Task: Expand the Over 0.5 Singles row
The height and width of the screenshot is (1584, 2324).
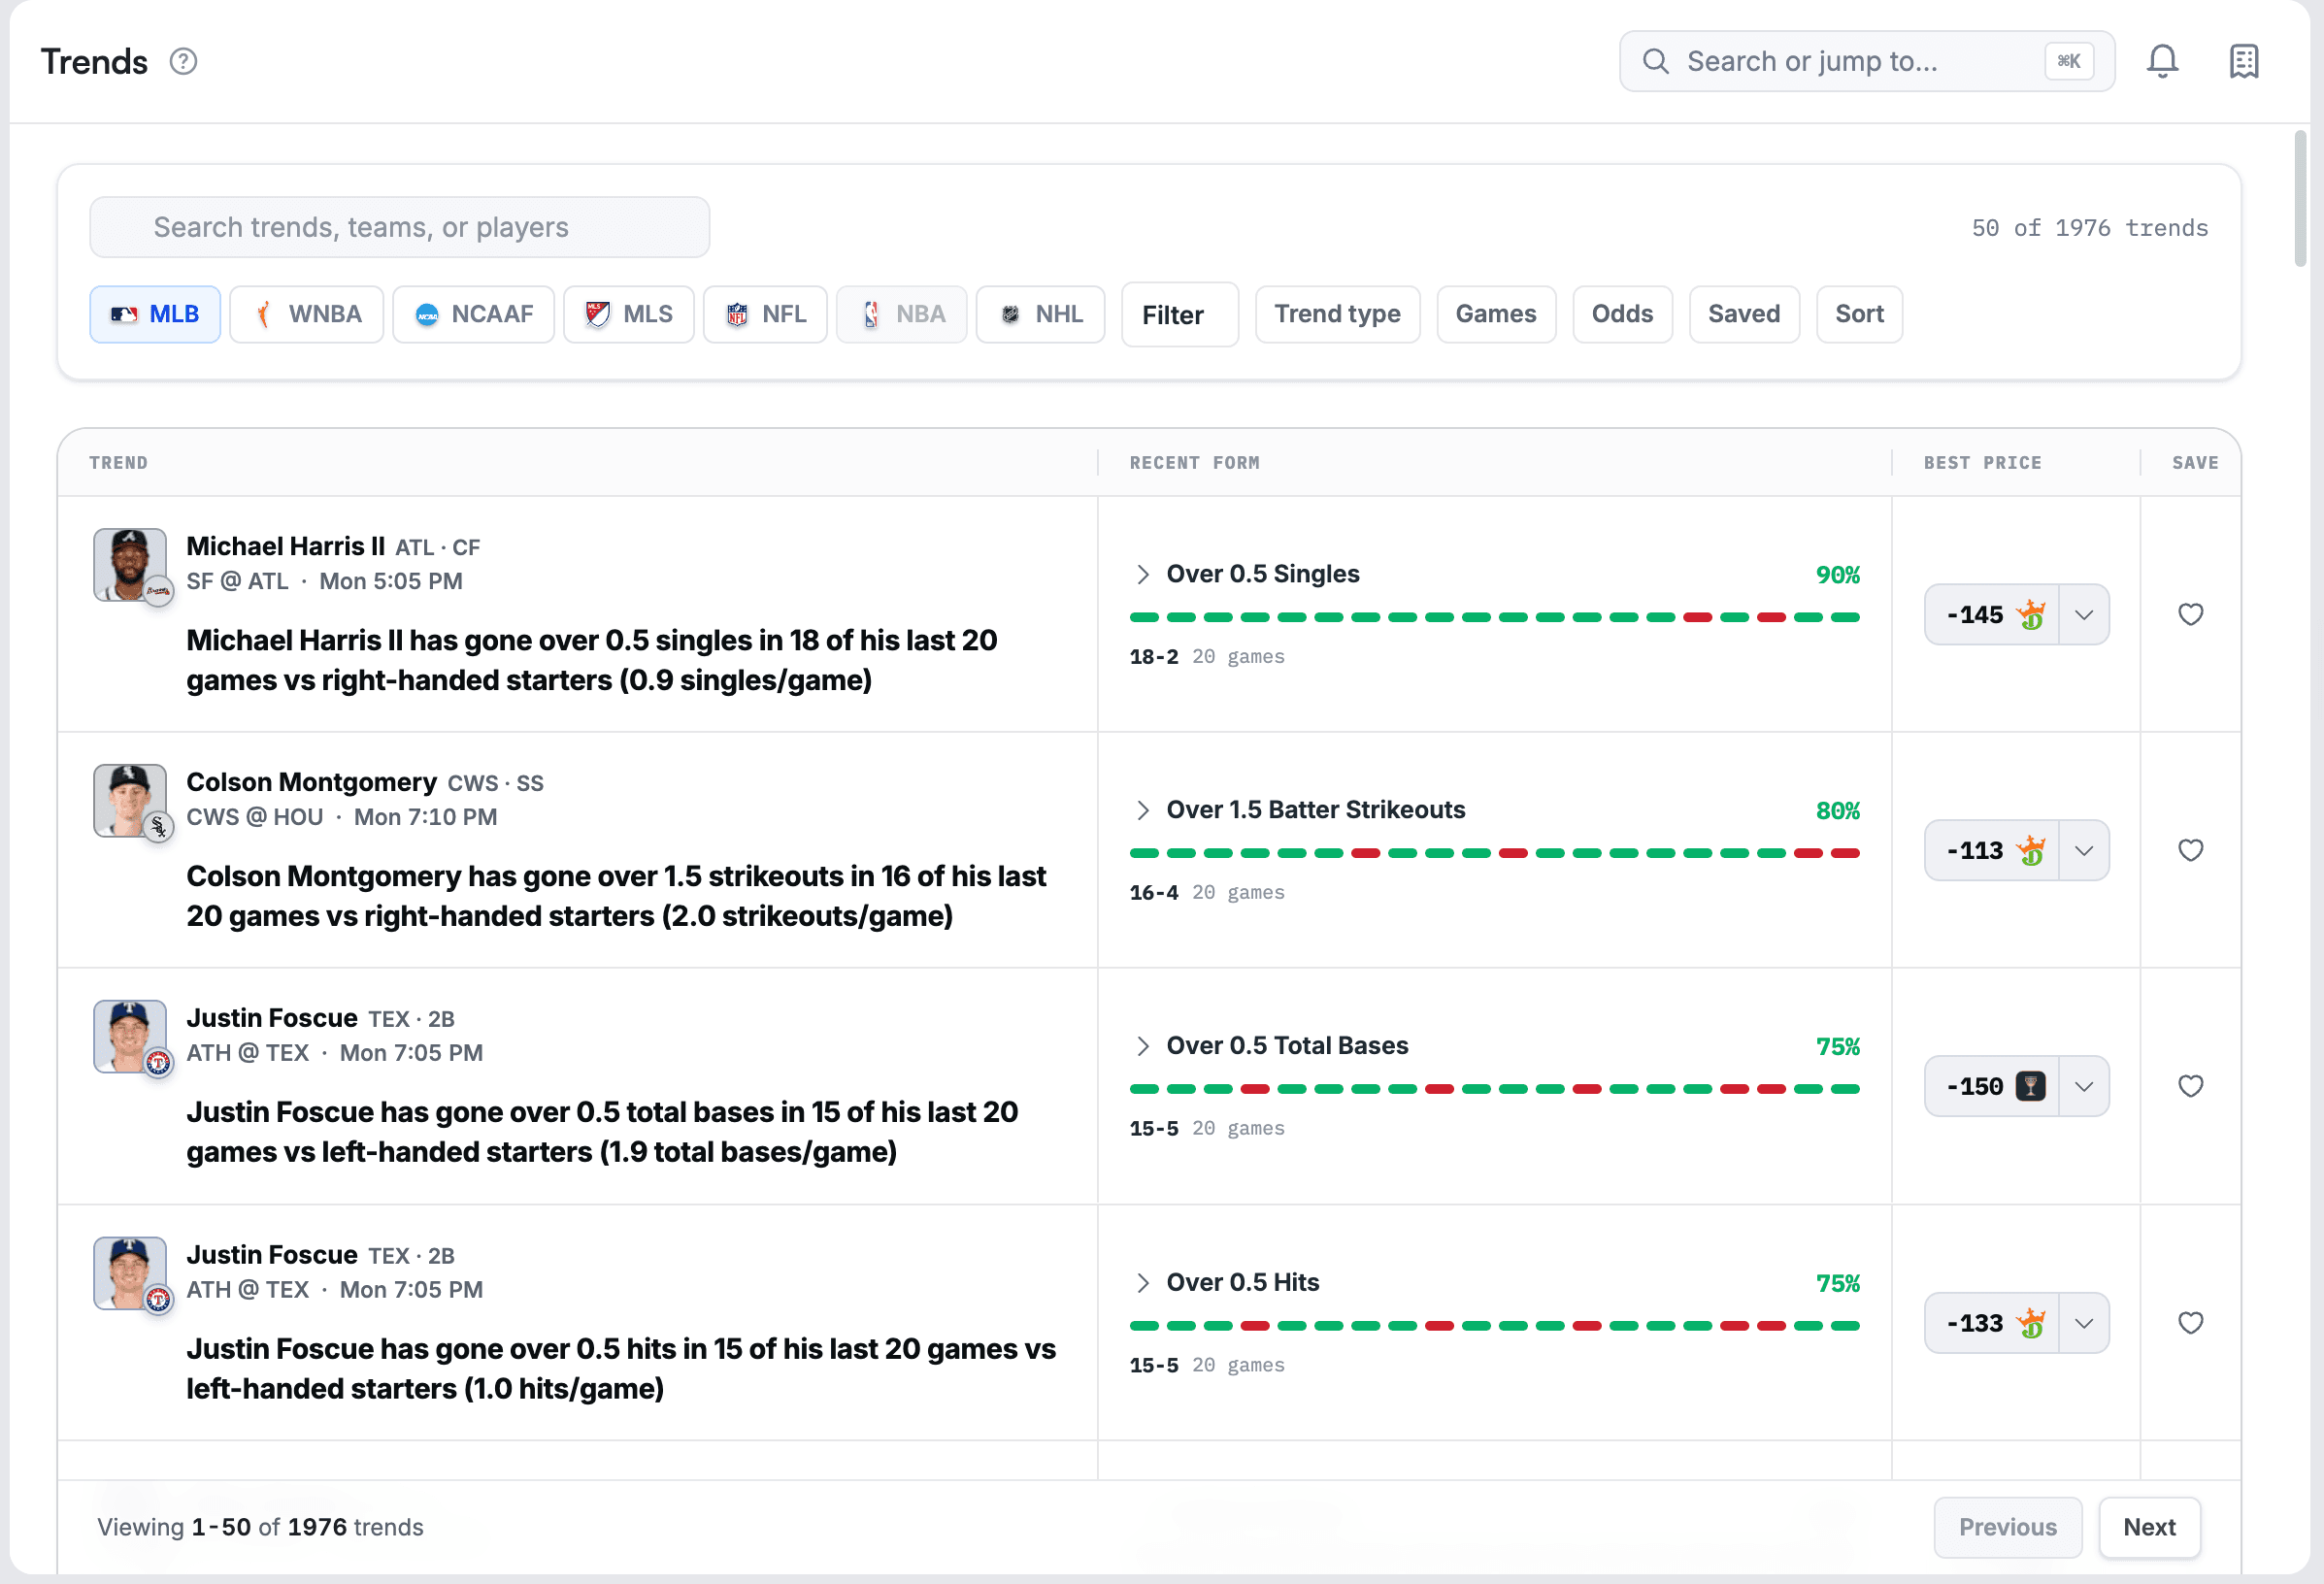Action: (x=1143, y=574)
